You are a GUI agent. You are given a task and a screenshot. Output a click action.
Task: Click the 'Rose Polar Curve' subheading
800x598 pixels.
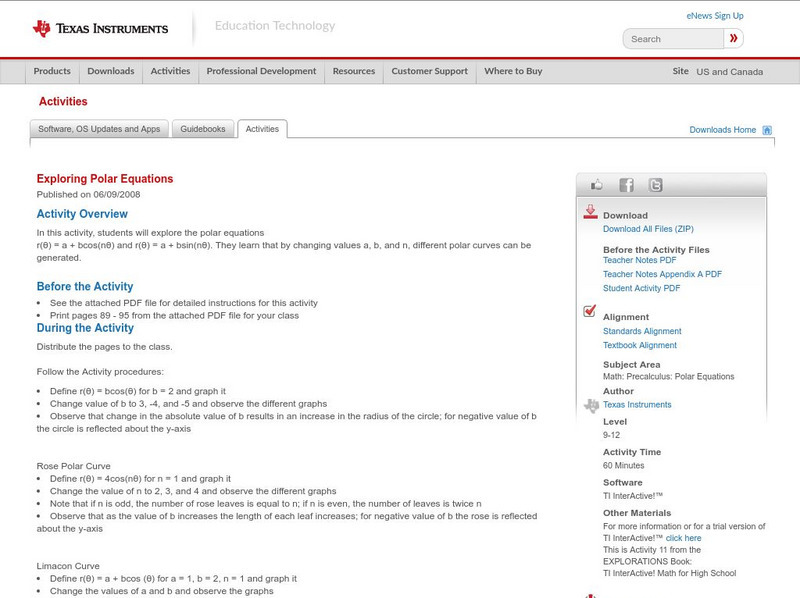point(73,466)
